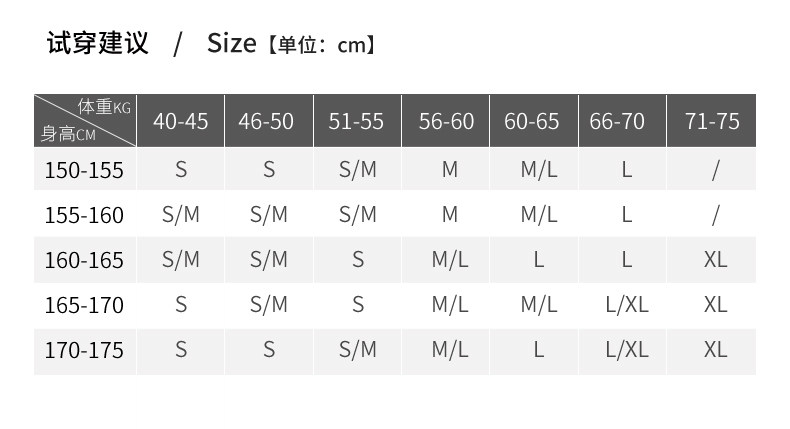Click the 155-160 height row label

(x=84, y=215)
